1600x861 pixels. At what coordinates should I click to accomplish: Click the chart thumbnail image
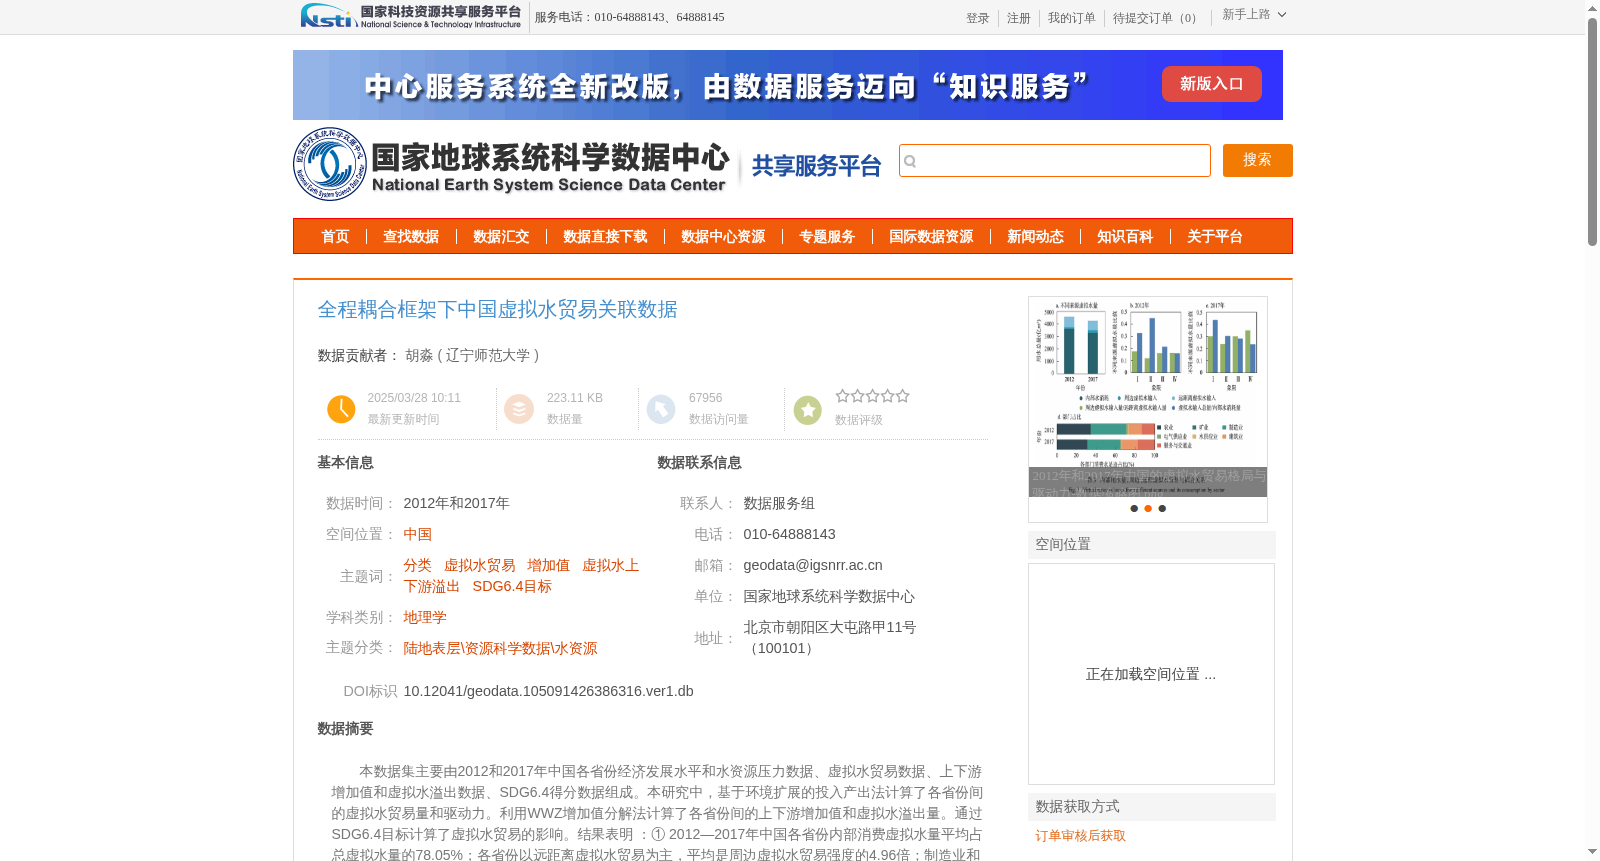click(x=1148, y=397)
